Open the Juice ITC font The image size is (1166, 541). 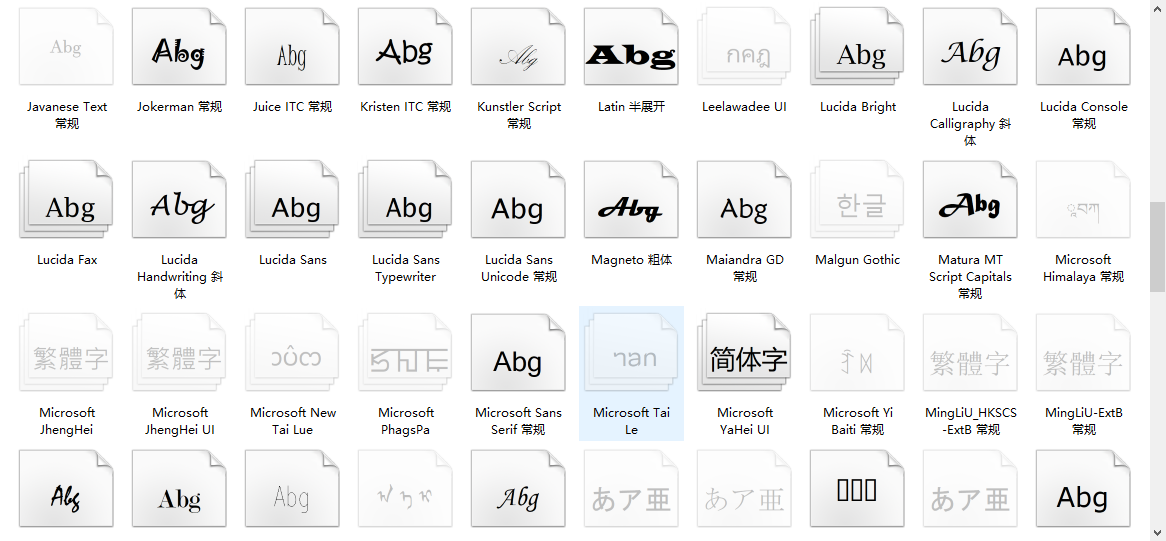pos(292,46)
